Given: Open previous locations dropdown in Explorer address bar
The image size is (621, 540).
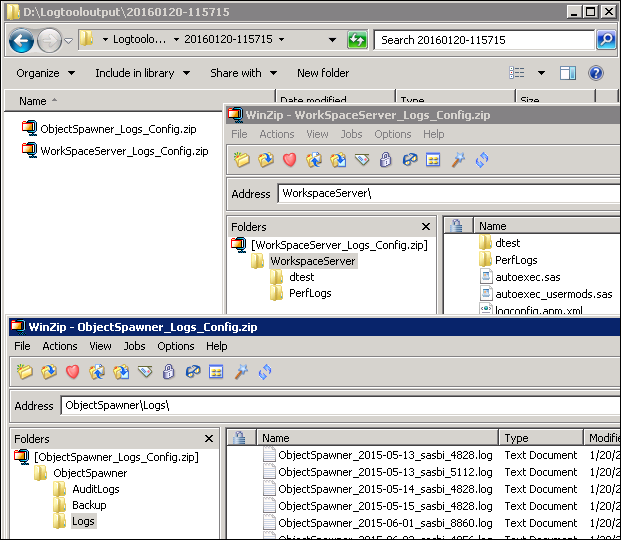Looking at the screenshot, I should (332, 40).
